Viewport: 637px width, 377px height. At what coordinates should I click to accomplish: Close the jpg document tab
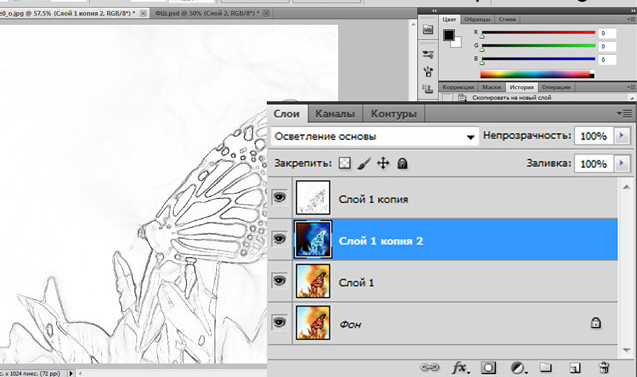point(143,13)
